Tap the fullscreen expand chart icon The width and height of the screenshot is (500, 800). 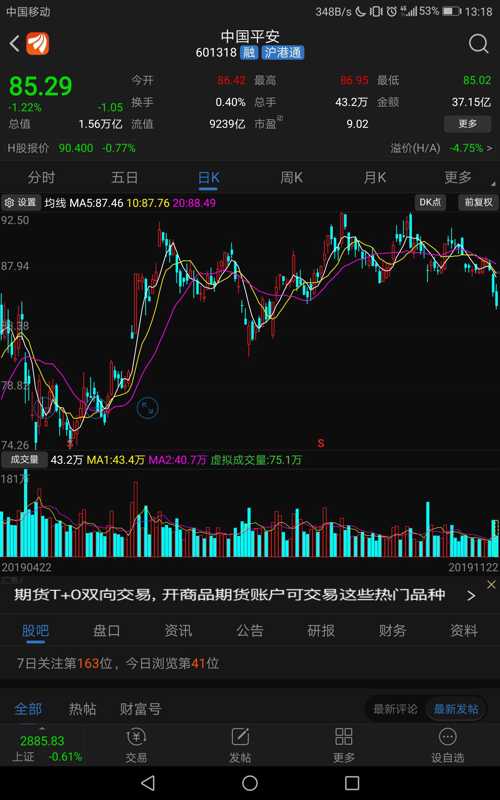coord(148,408)
